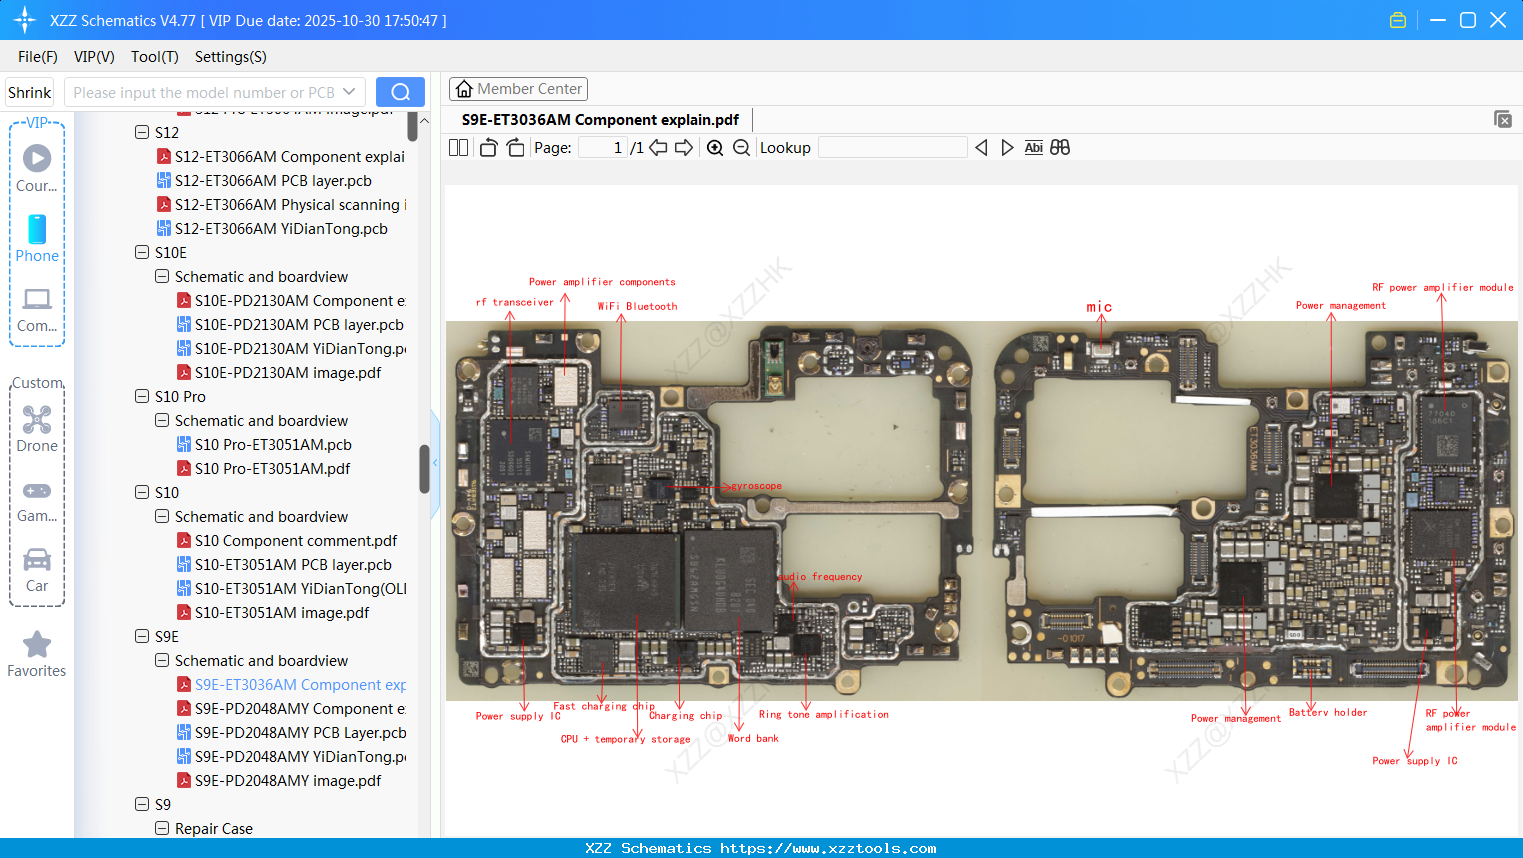Click inside the Lookup text field

[x=893, y=147]
